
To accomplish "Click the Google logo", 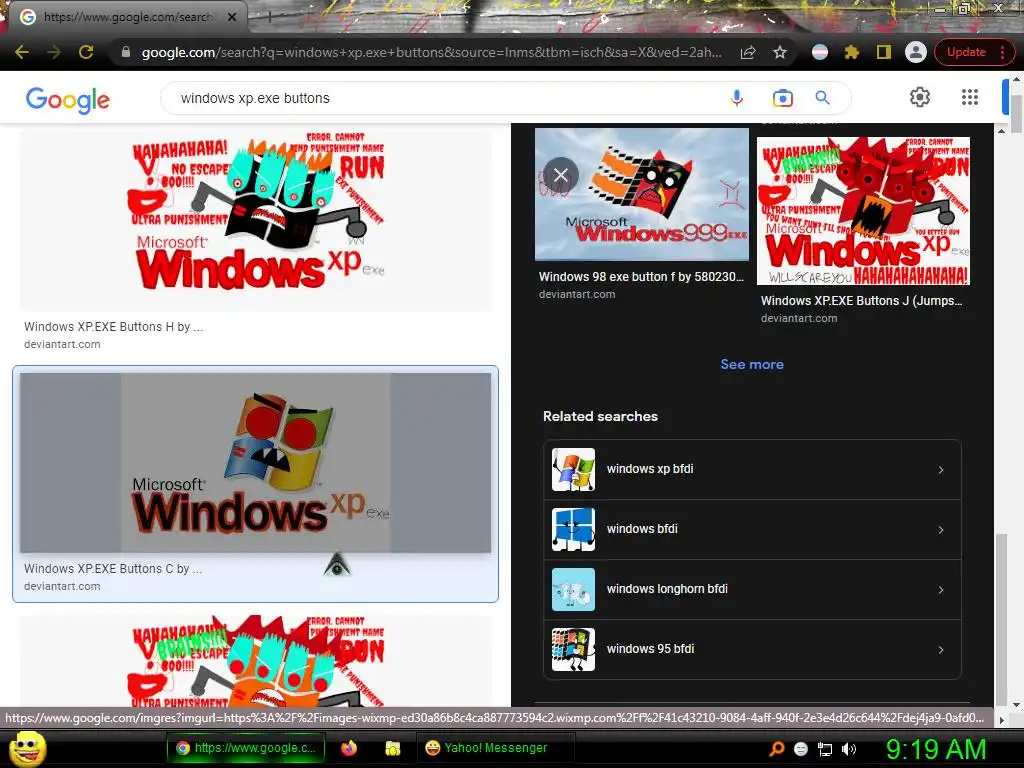I will (68, 99).
